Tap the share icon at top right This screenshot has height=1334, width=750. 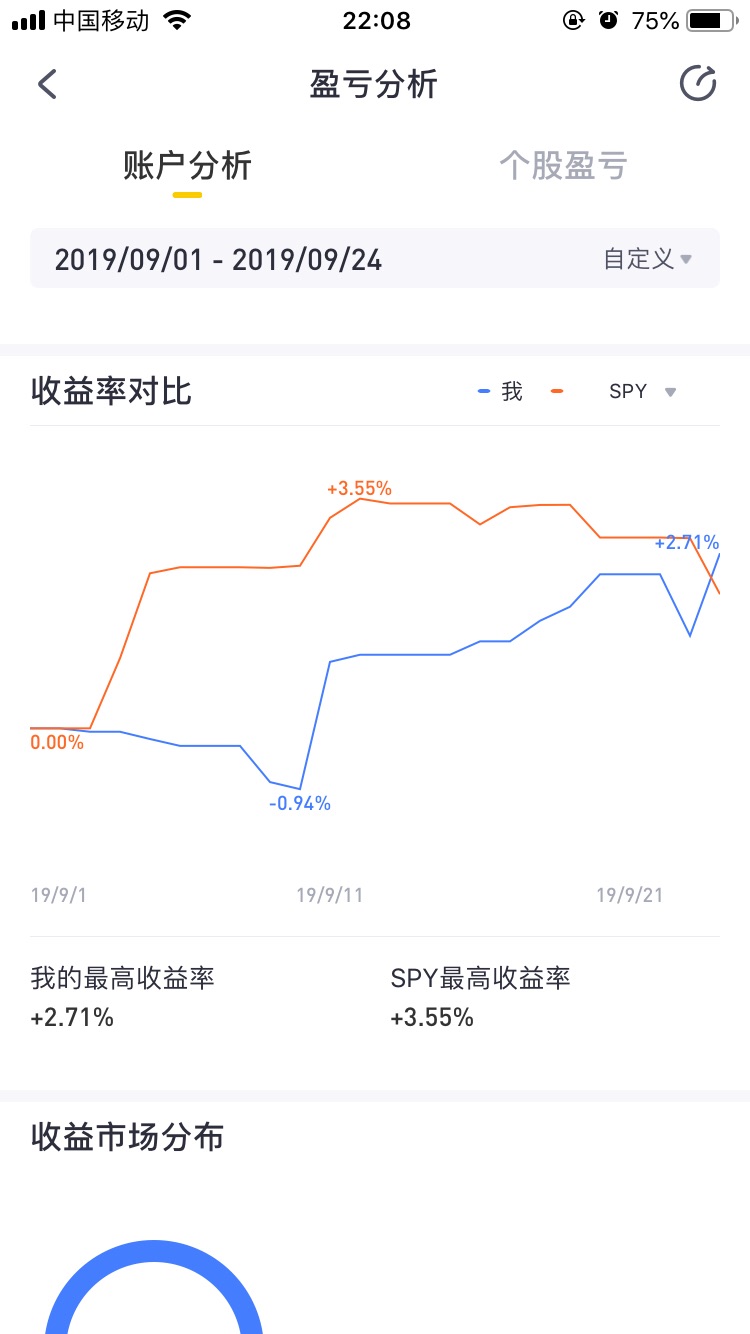coord(698,84)
